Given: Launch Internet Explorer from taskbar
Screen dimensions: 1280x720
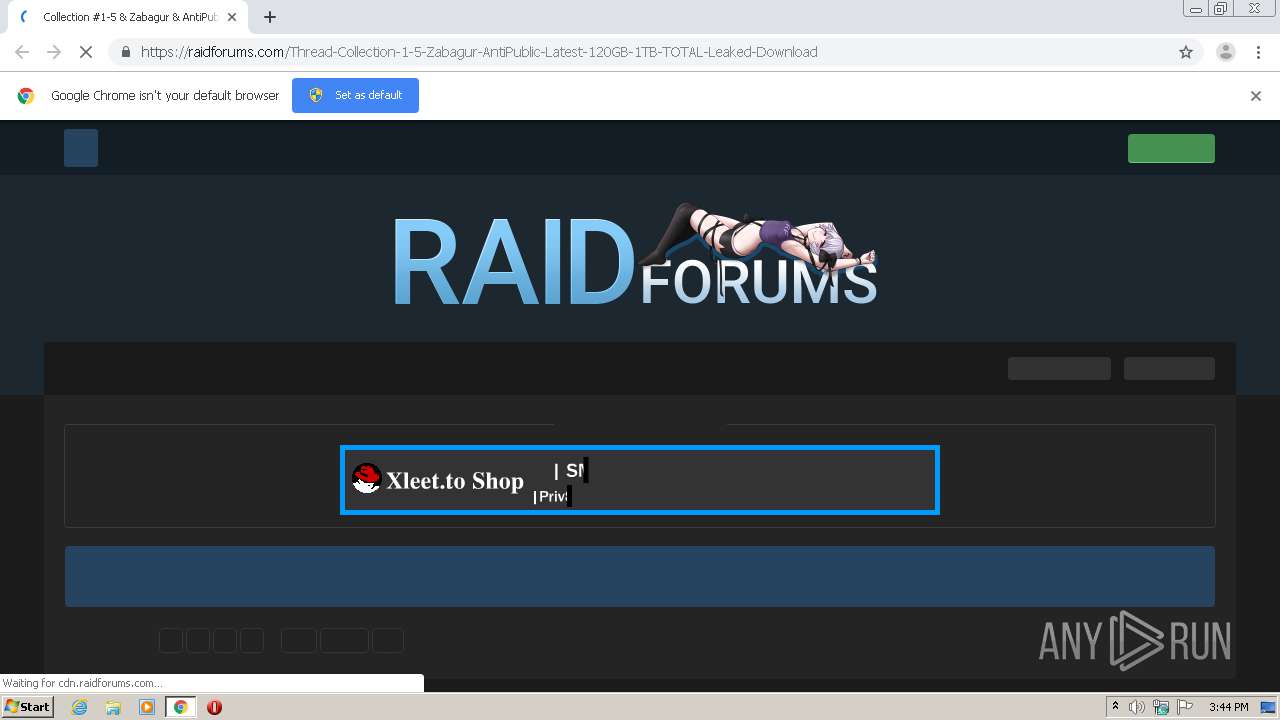Looking at the screenshot, I should click(79, 707).
